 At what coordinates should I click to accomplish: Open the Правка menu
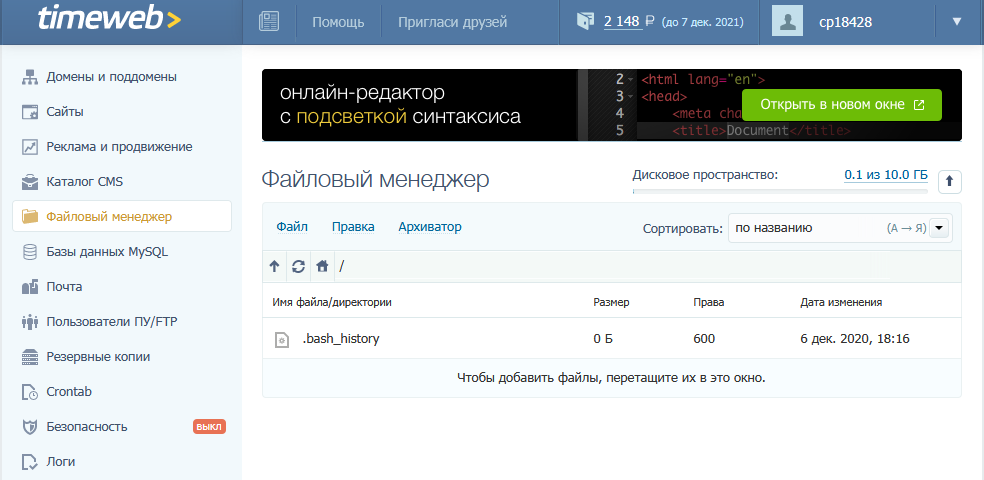click(353, 227)
